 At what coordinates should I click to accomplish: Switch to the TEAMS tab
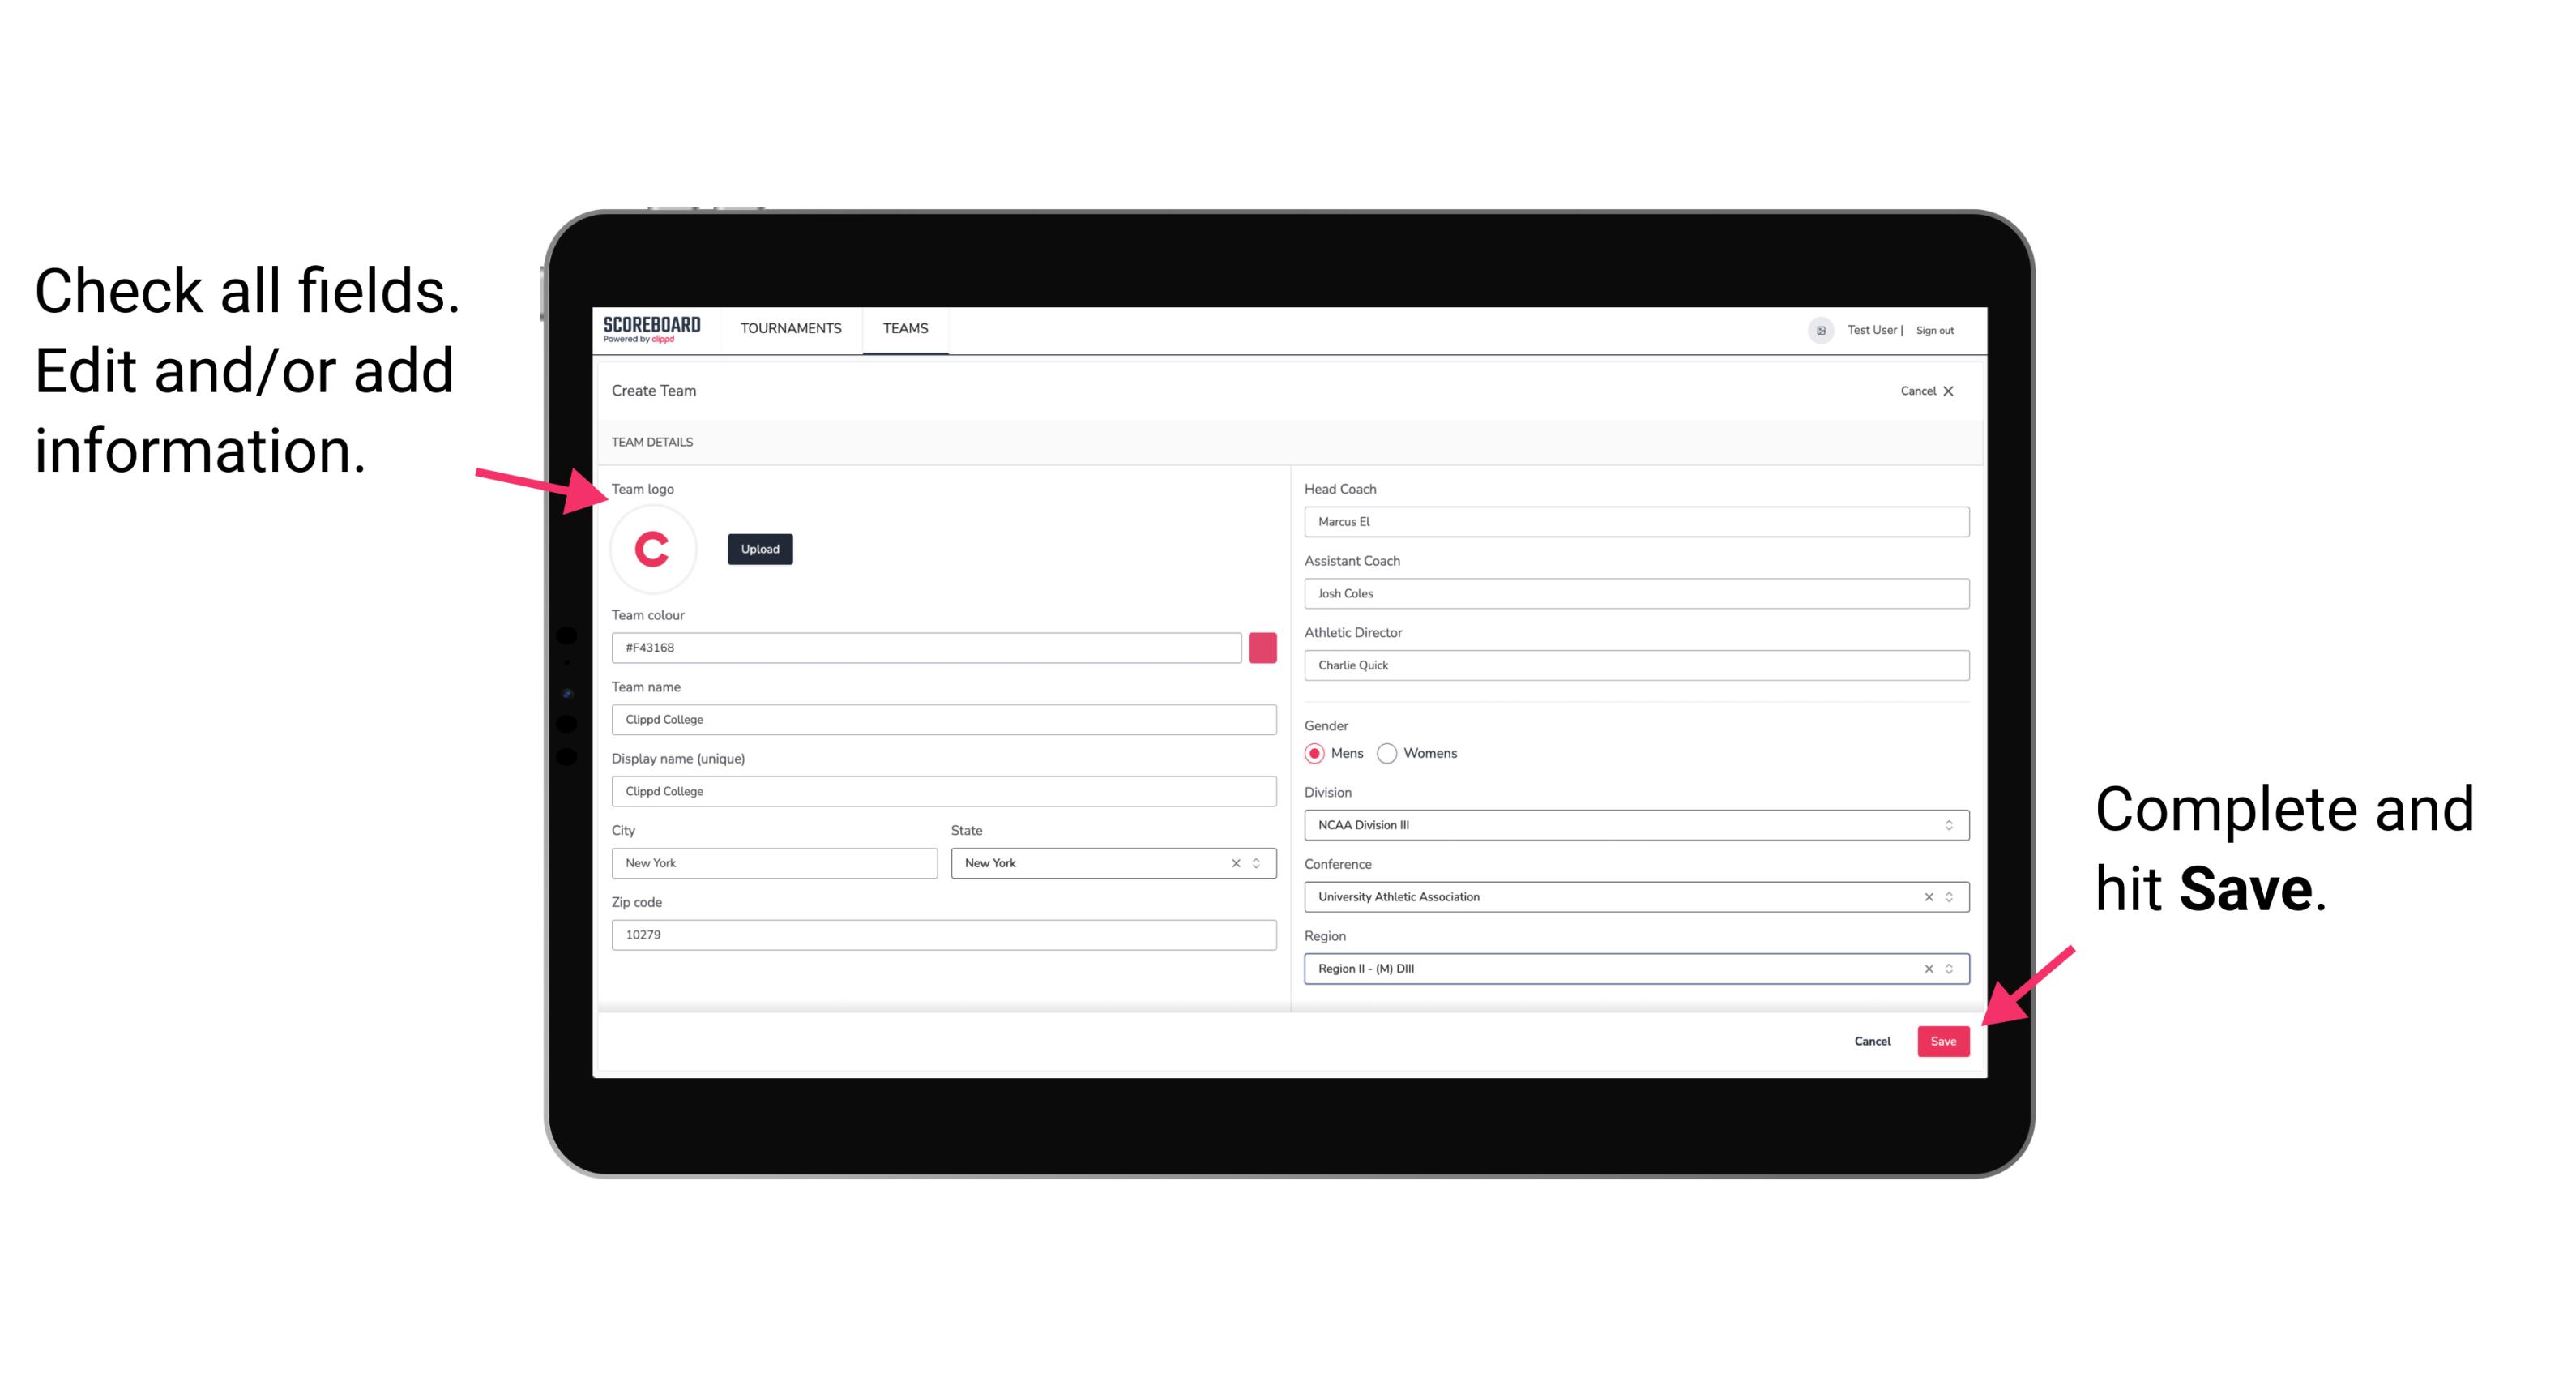point(904,329)
